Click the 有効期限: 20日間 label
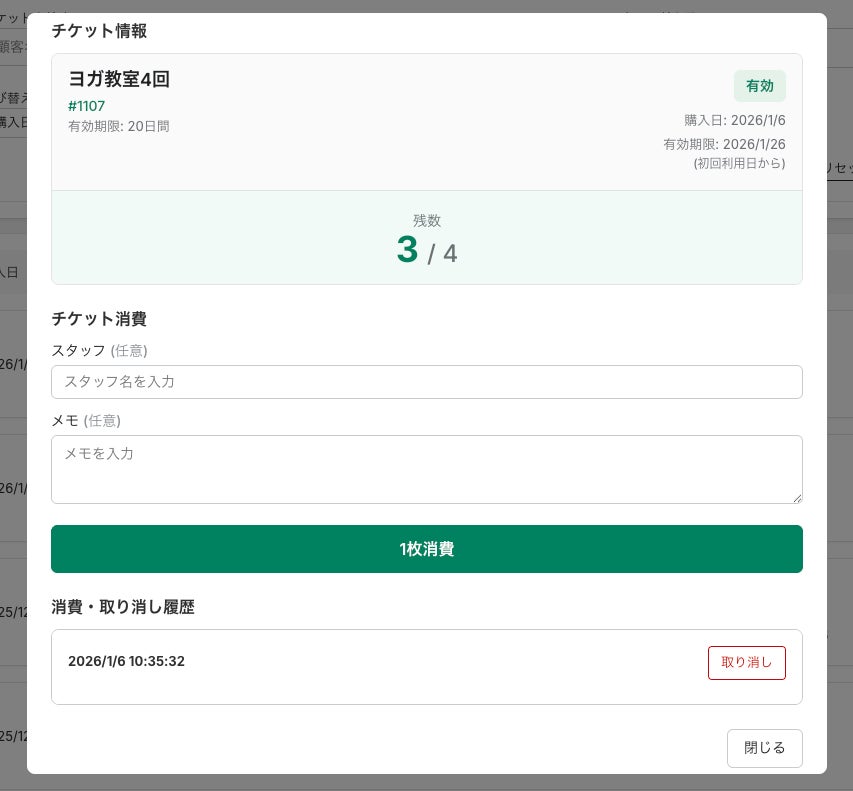Viewport: 853px width, 791px height. 119,127
